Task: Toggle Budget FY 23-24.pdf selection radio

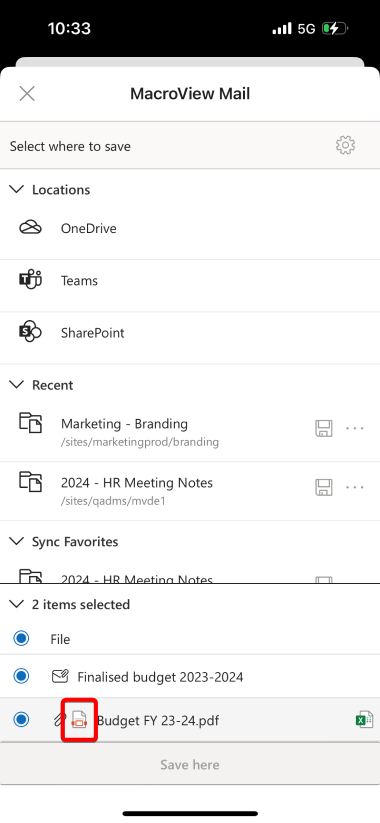Action: click(22, 720)
